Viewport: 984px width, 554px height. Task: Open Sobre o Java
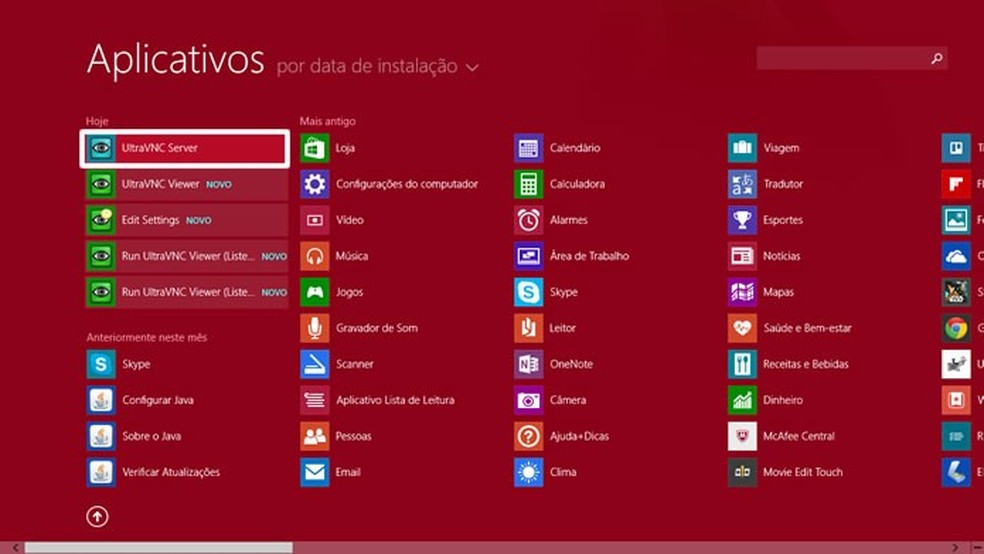(134, 436)
